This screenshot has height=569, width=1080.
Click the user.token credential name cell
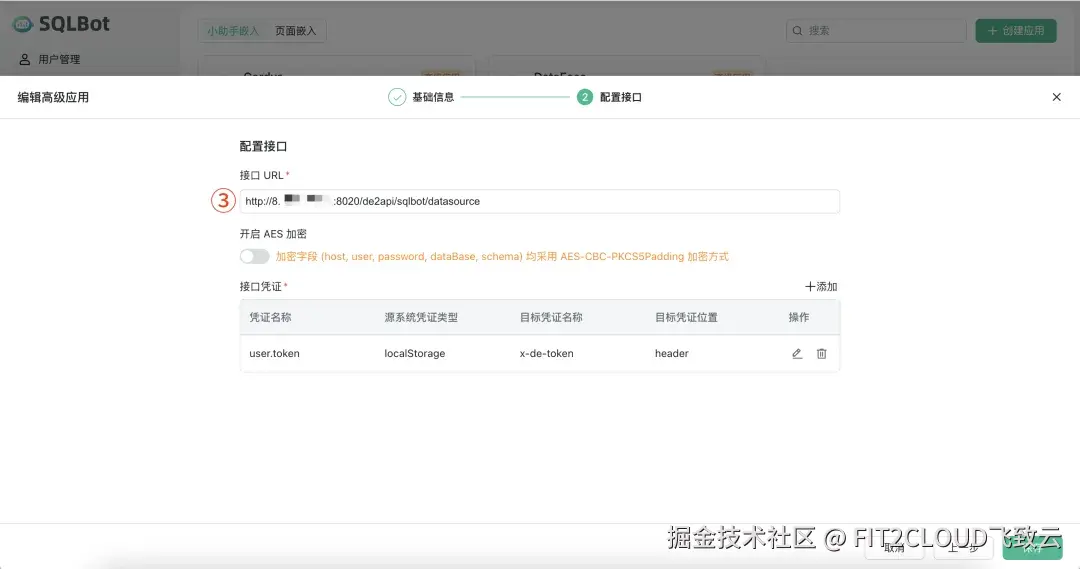pos(274,353)
